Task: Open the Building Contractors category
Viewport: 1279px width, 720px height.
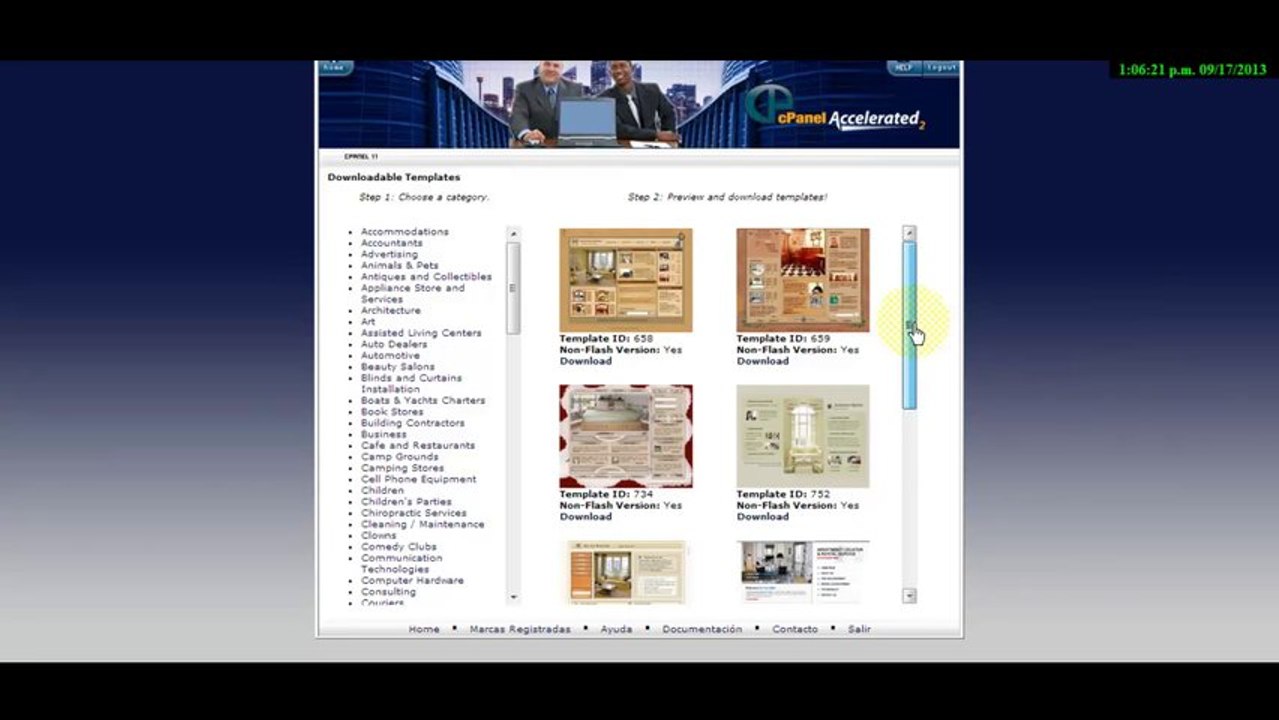Action: (413, 423)
